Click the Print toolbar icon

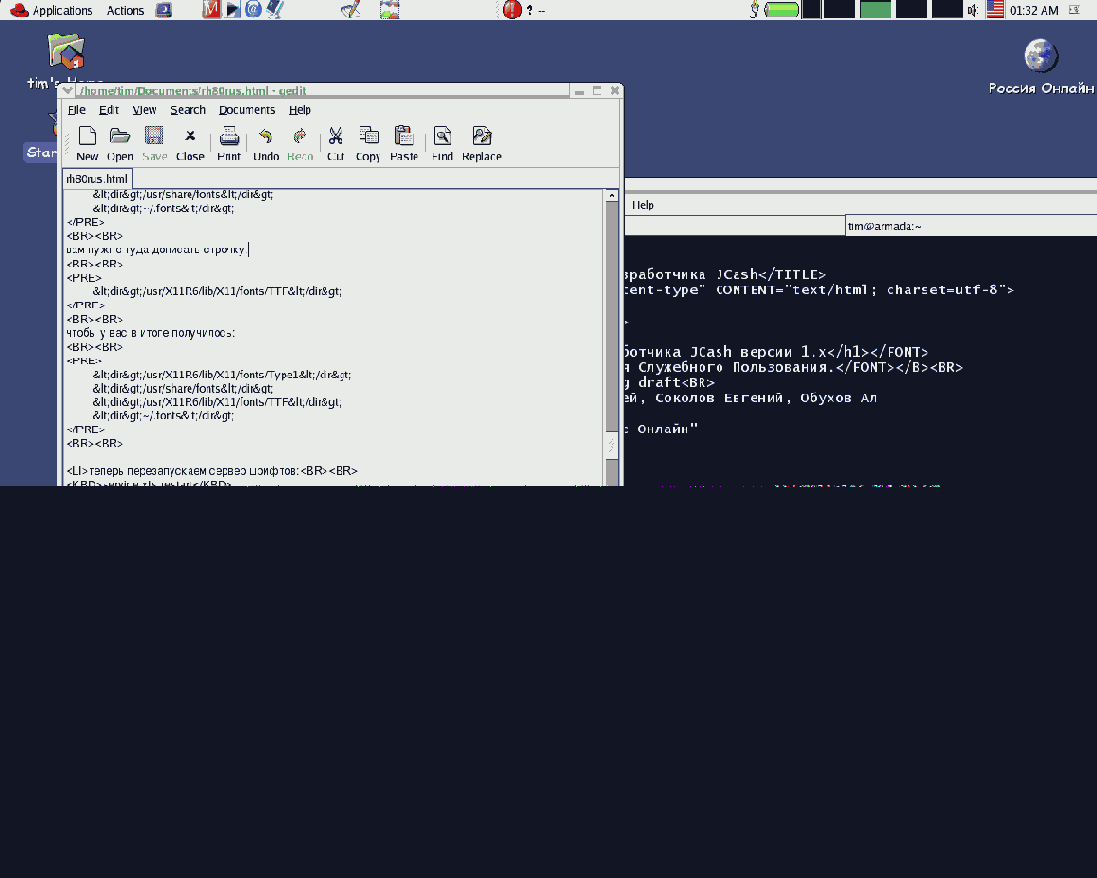(x=229, y=142)
